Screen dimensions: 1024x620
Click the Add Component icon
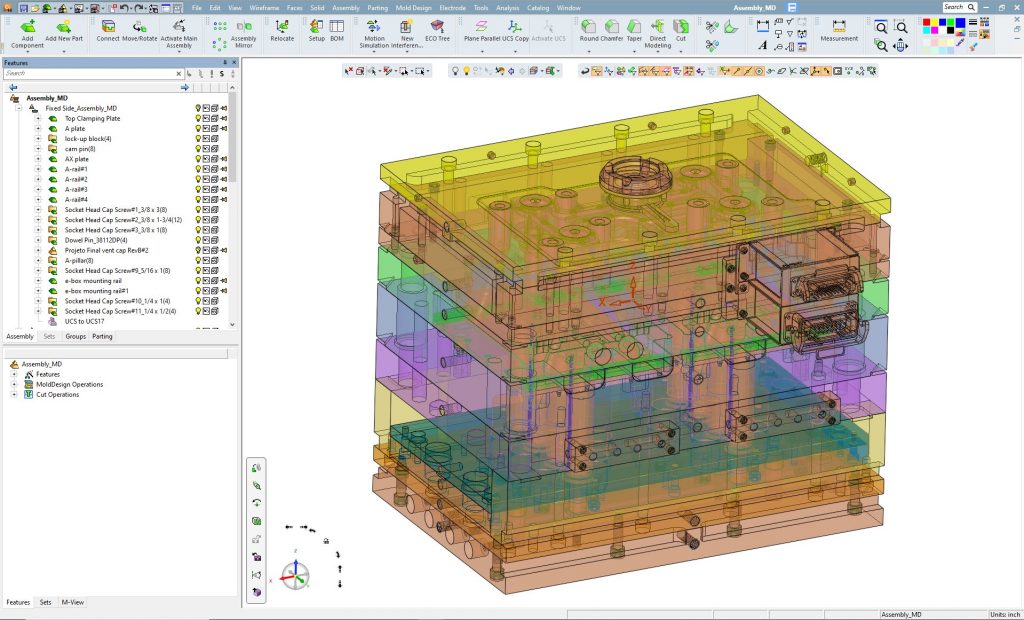27,27
